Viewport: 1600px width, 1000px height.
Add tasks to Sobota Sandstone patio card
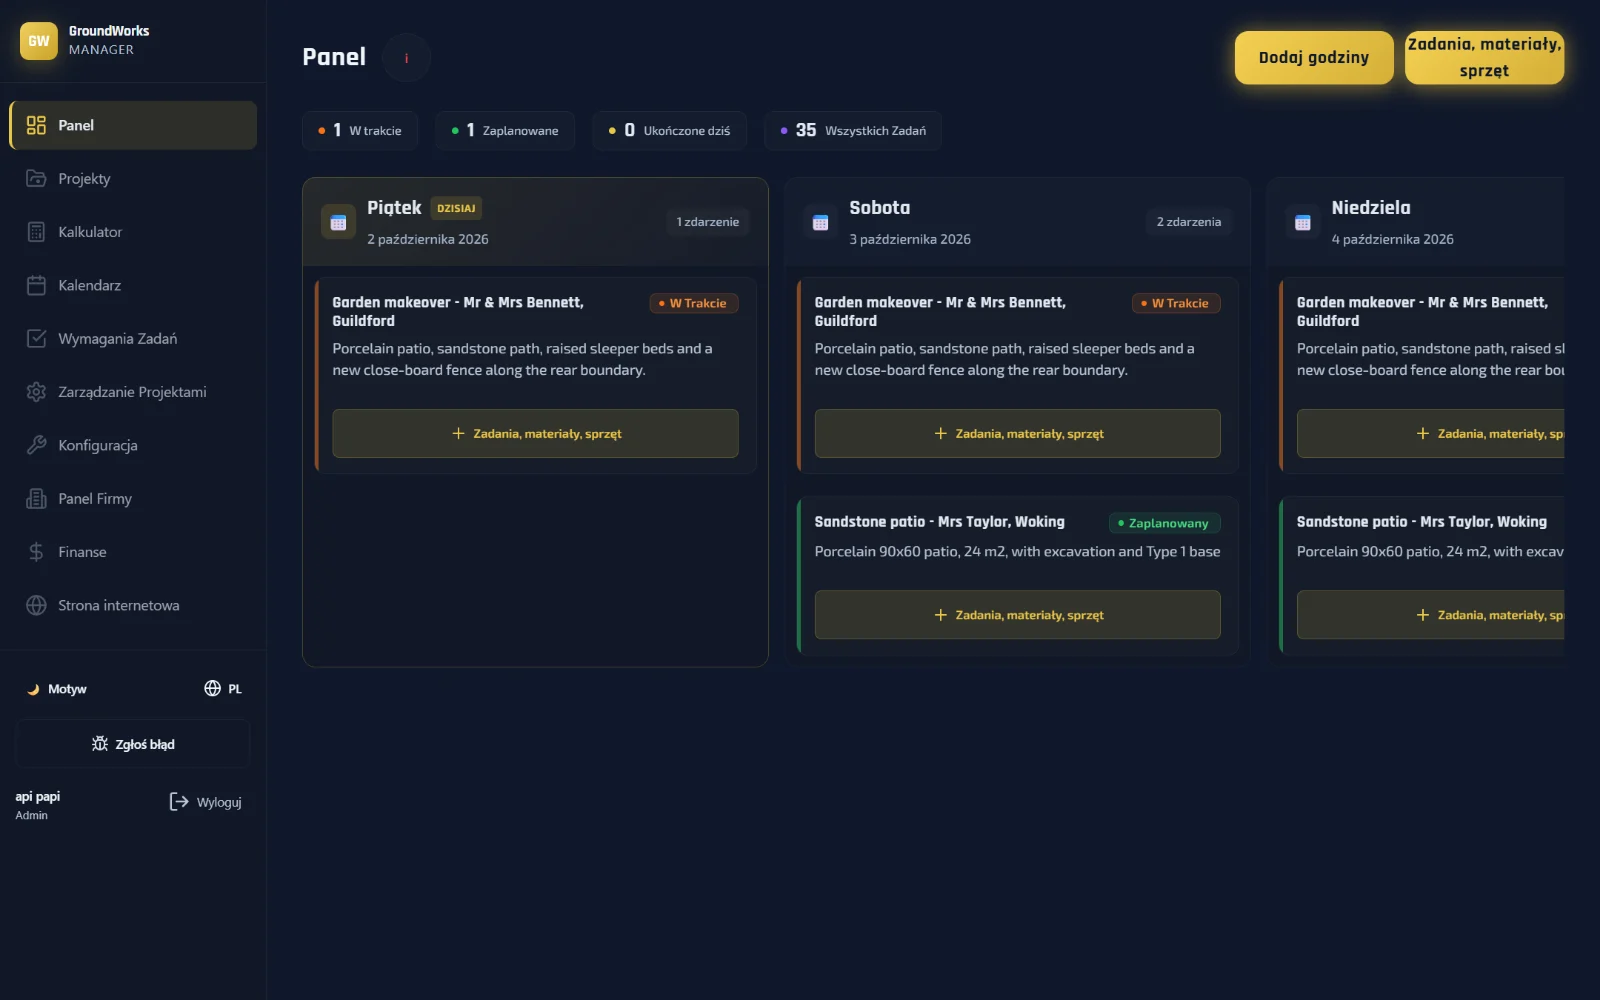pos(1017,614)
